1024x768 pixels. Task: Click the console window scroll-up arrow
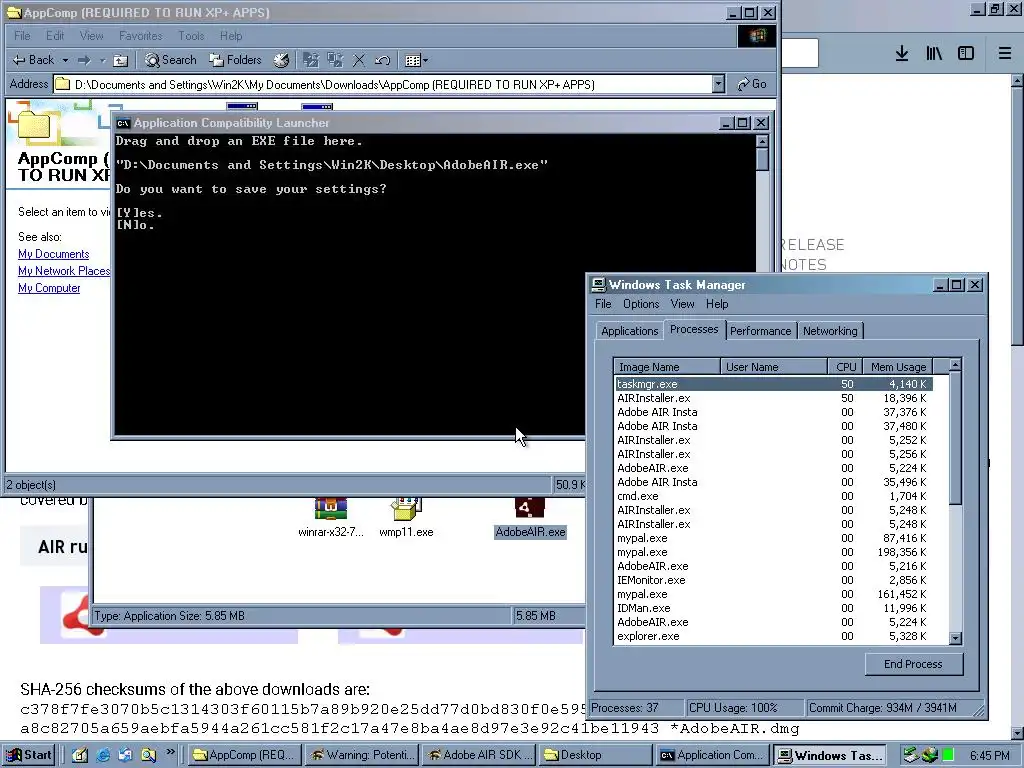click(762, 142)
